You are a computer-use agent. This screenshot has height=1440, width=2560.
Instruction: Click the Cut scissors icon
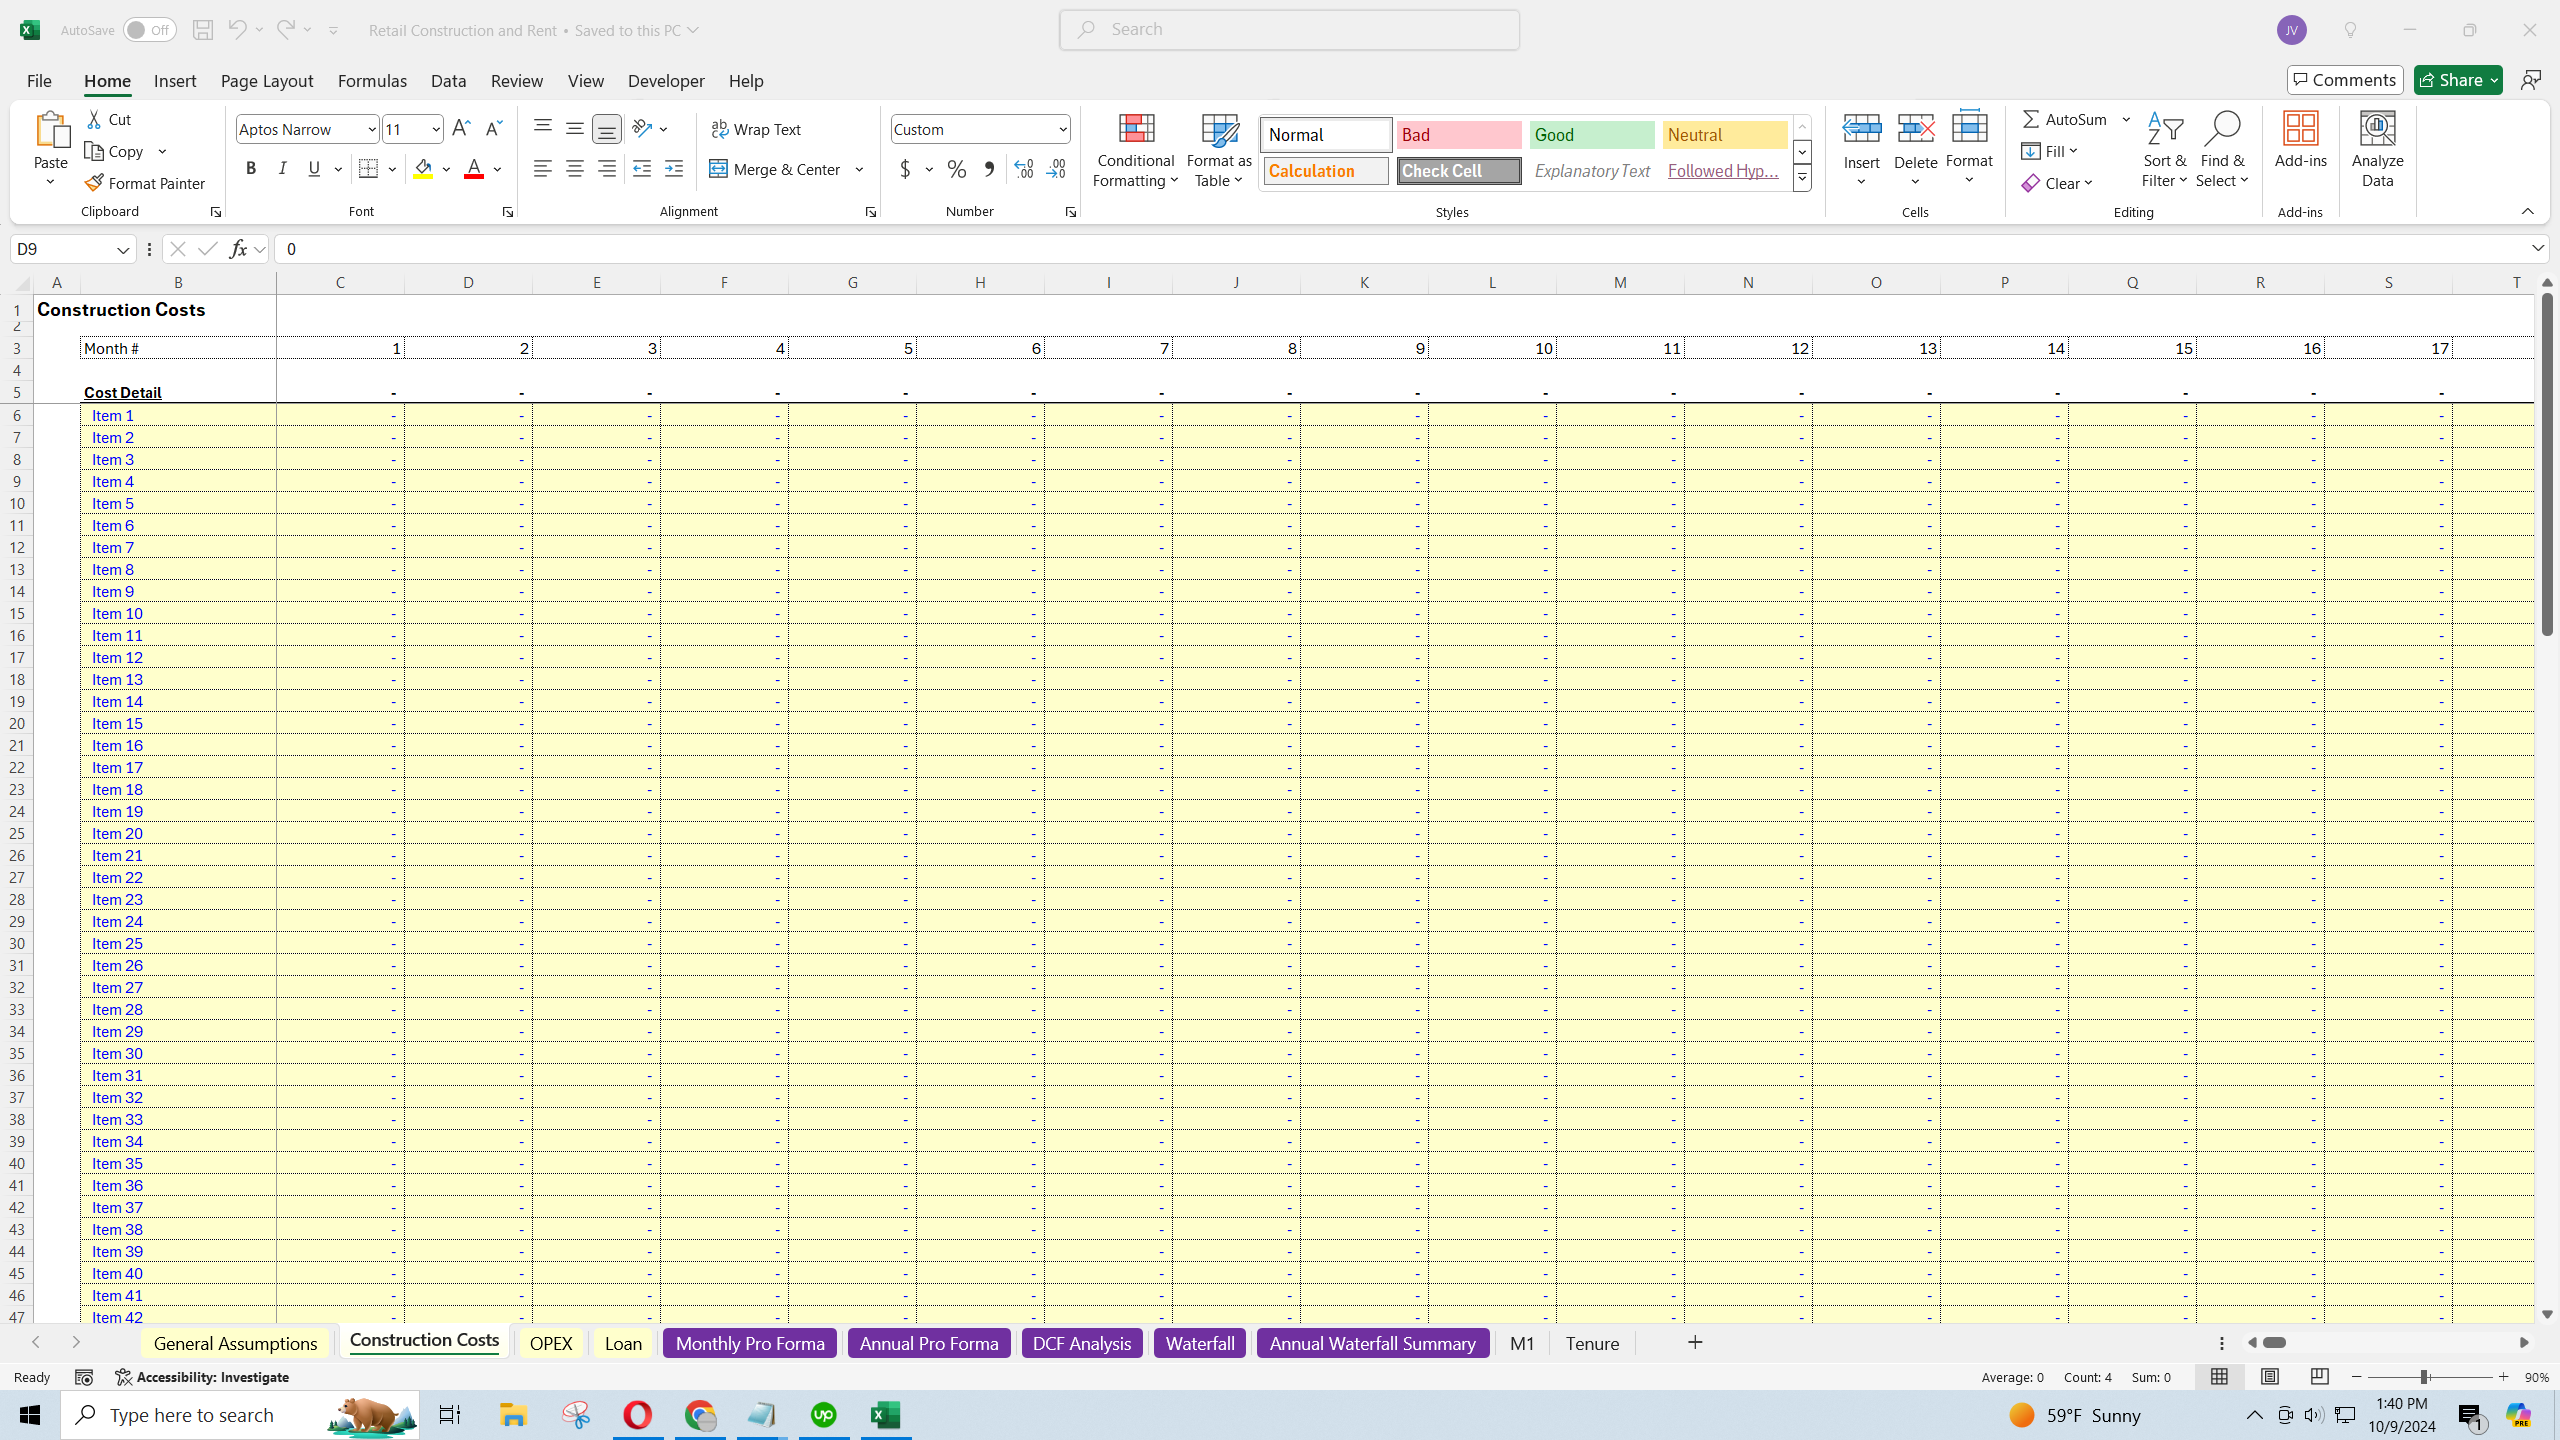coord(95,119)
